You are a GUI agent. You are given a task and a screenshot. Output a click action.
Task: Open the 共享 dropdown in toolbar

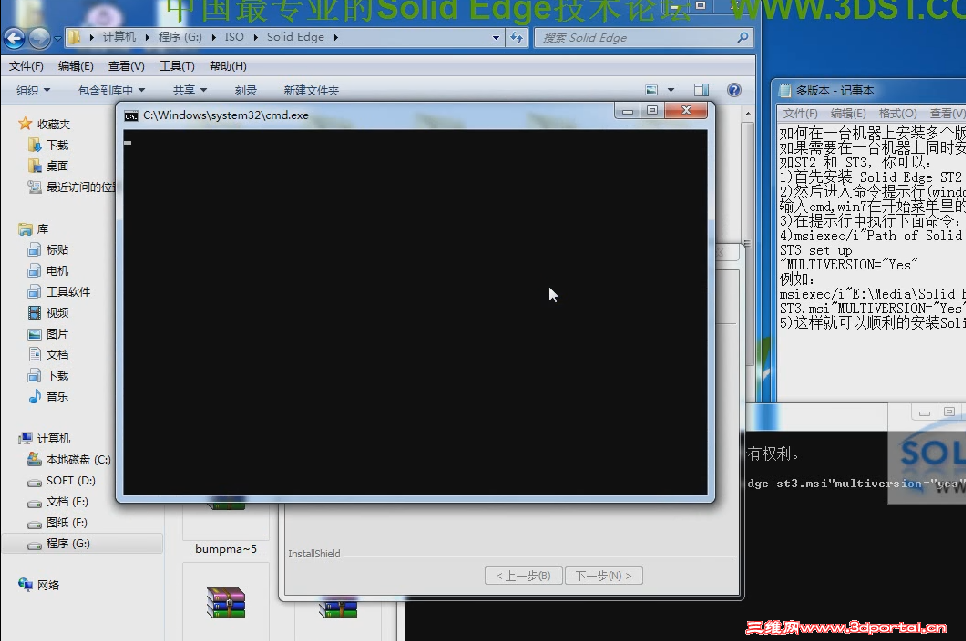click(190, 90)
